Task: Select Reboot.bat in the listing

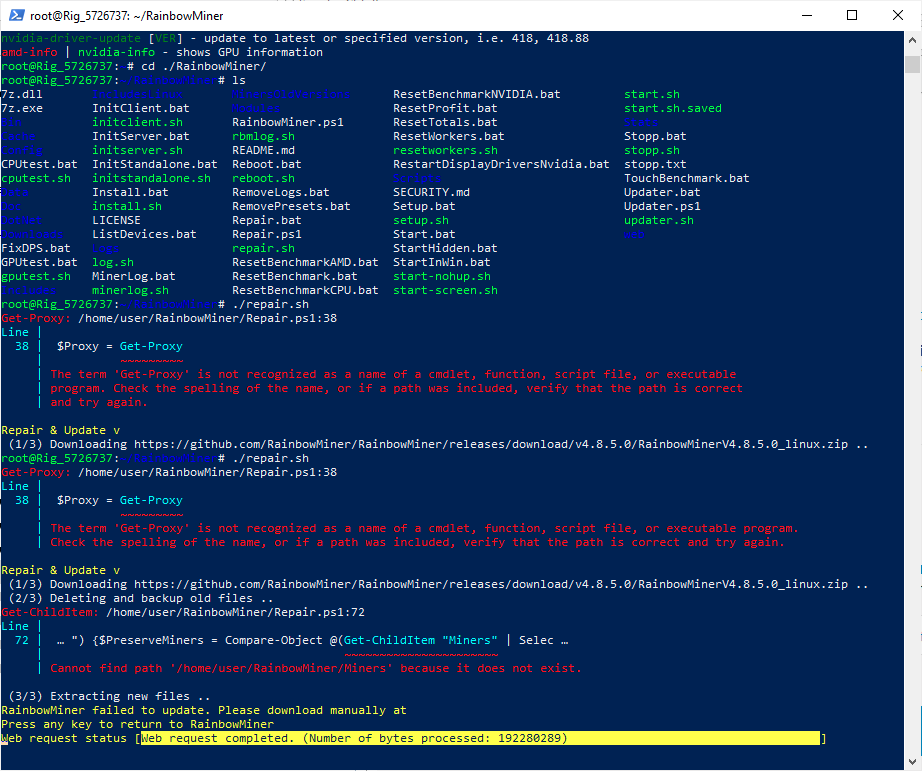Action: (x=266, y=164)
